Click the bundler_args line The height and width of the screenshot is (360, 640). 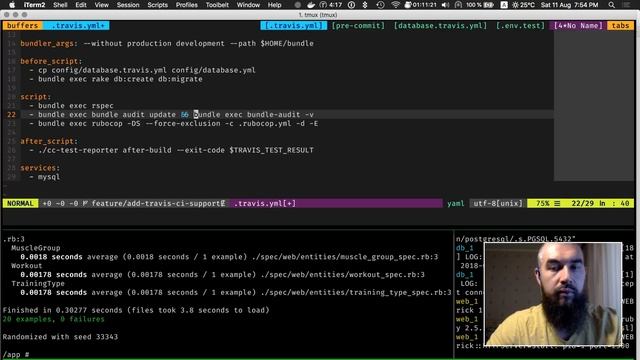167,43
